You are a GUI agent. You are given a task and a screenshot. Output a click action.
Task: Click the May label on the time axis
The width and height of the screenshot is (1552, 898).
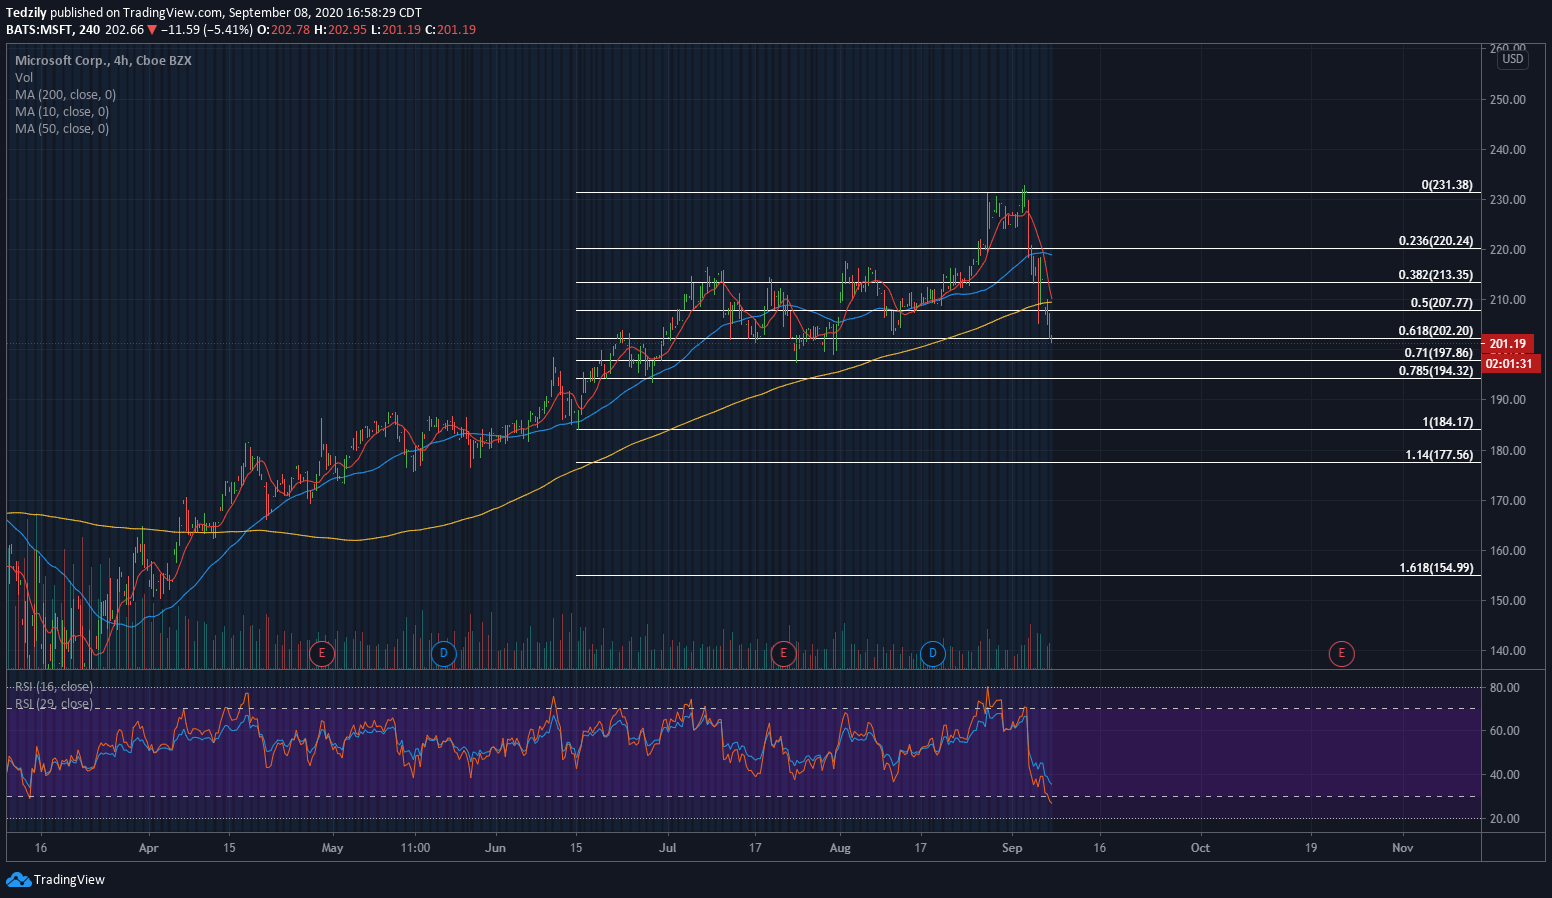[333, 848]
